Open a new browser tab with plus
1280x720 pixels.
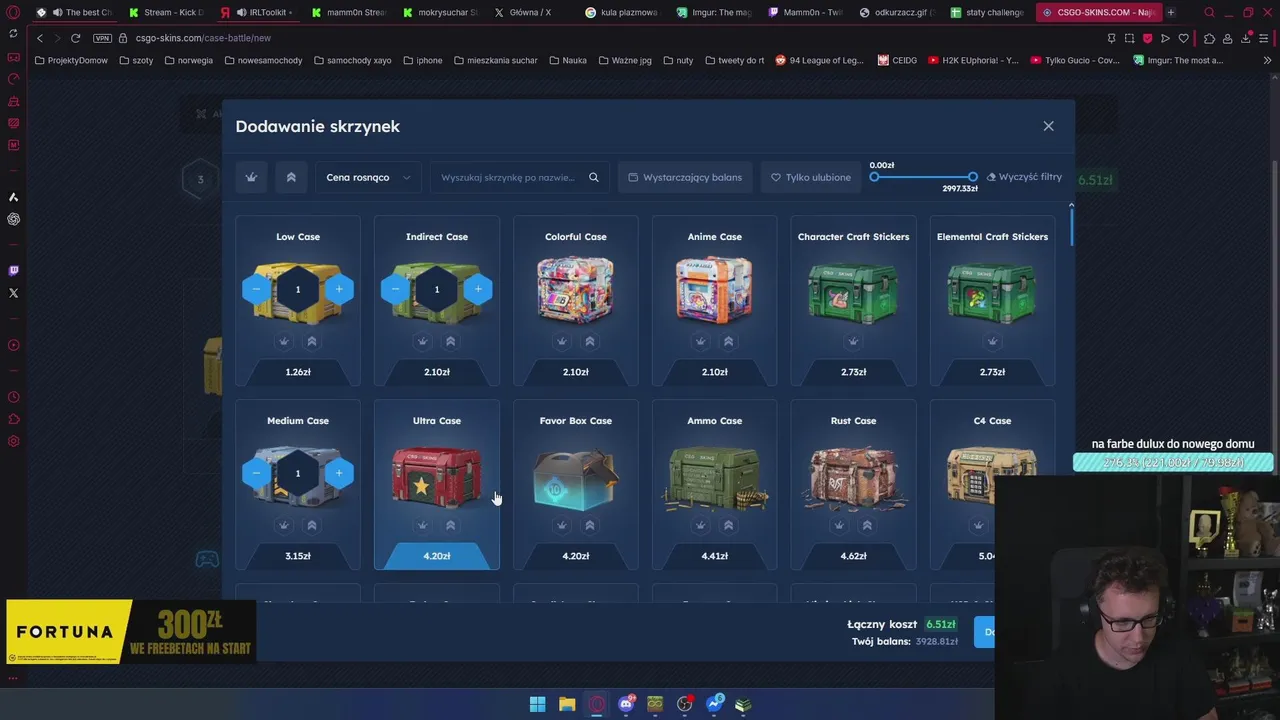1171,12
